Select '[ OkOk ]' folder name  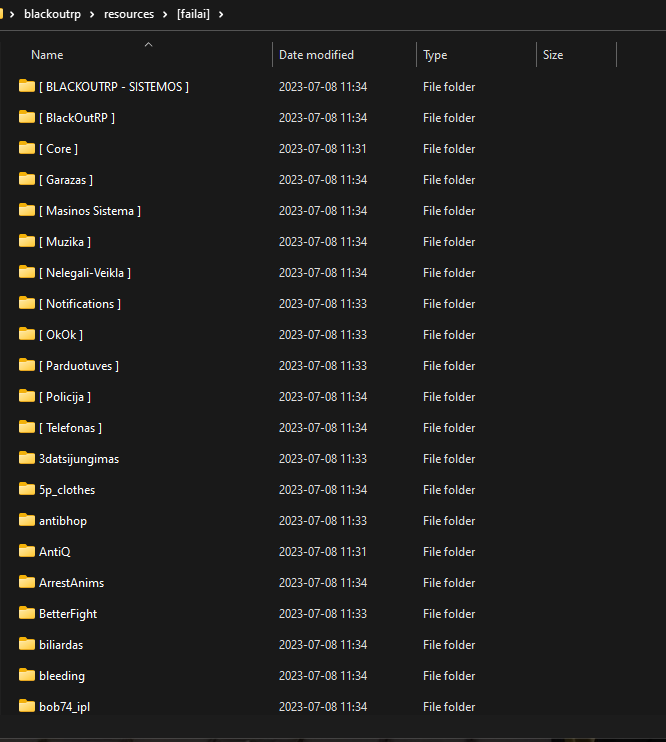tap(61, 335)
